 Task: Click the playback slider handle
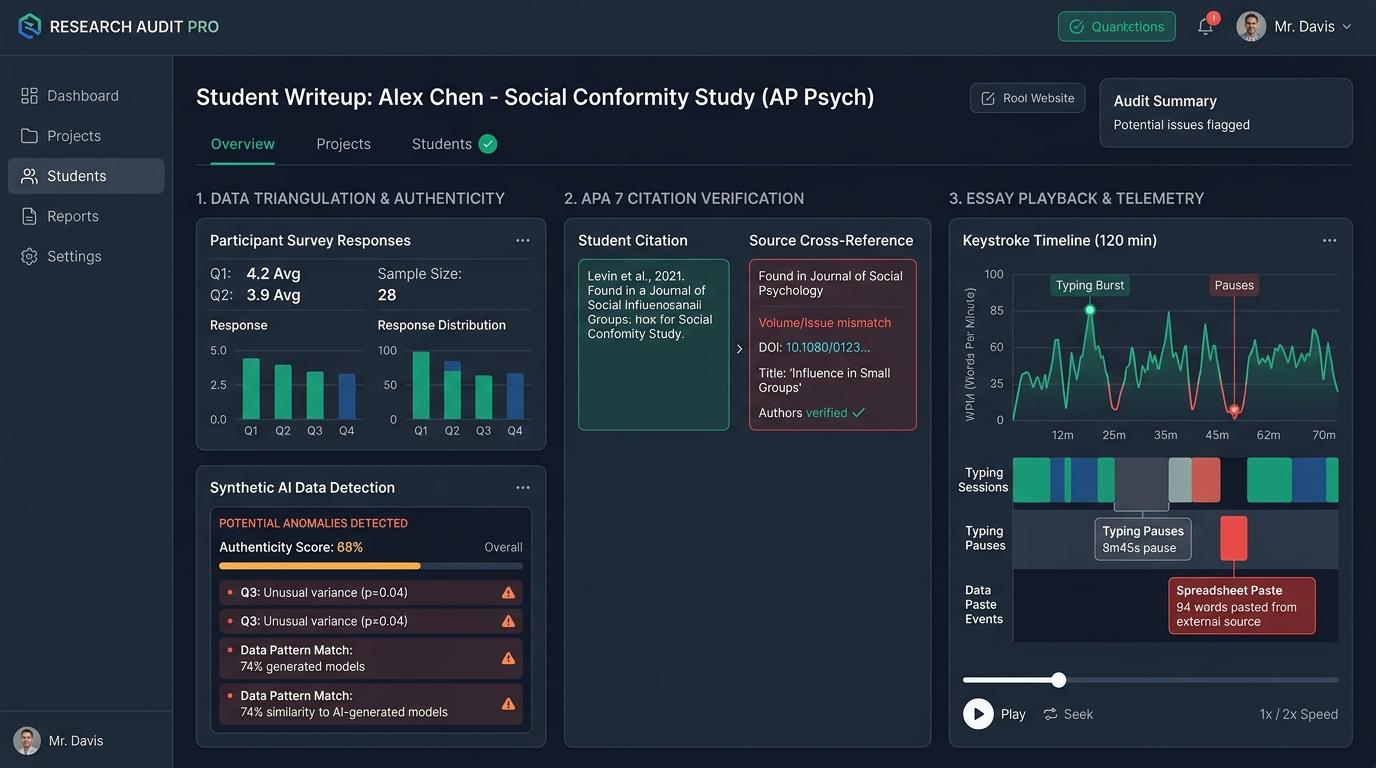coord(1059,680)
